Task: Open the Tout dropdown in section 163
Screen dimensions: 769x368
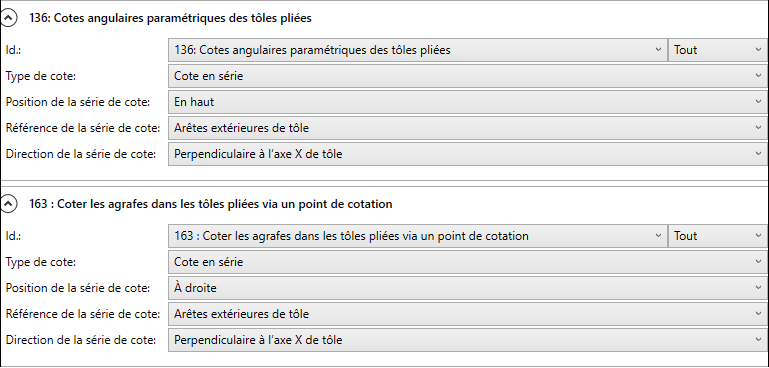Action: pos(718,236)
